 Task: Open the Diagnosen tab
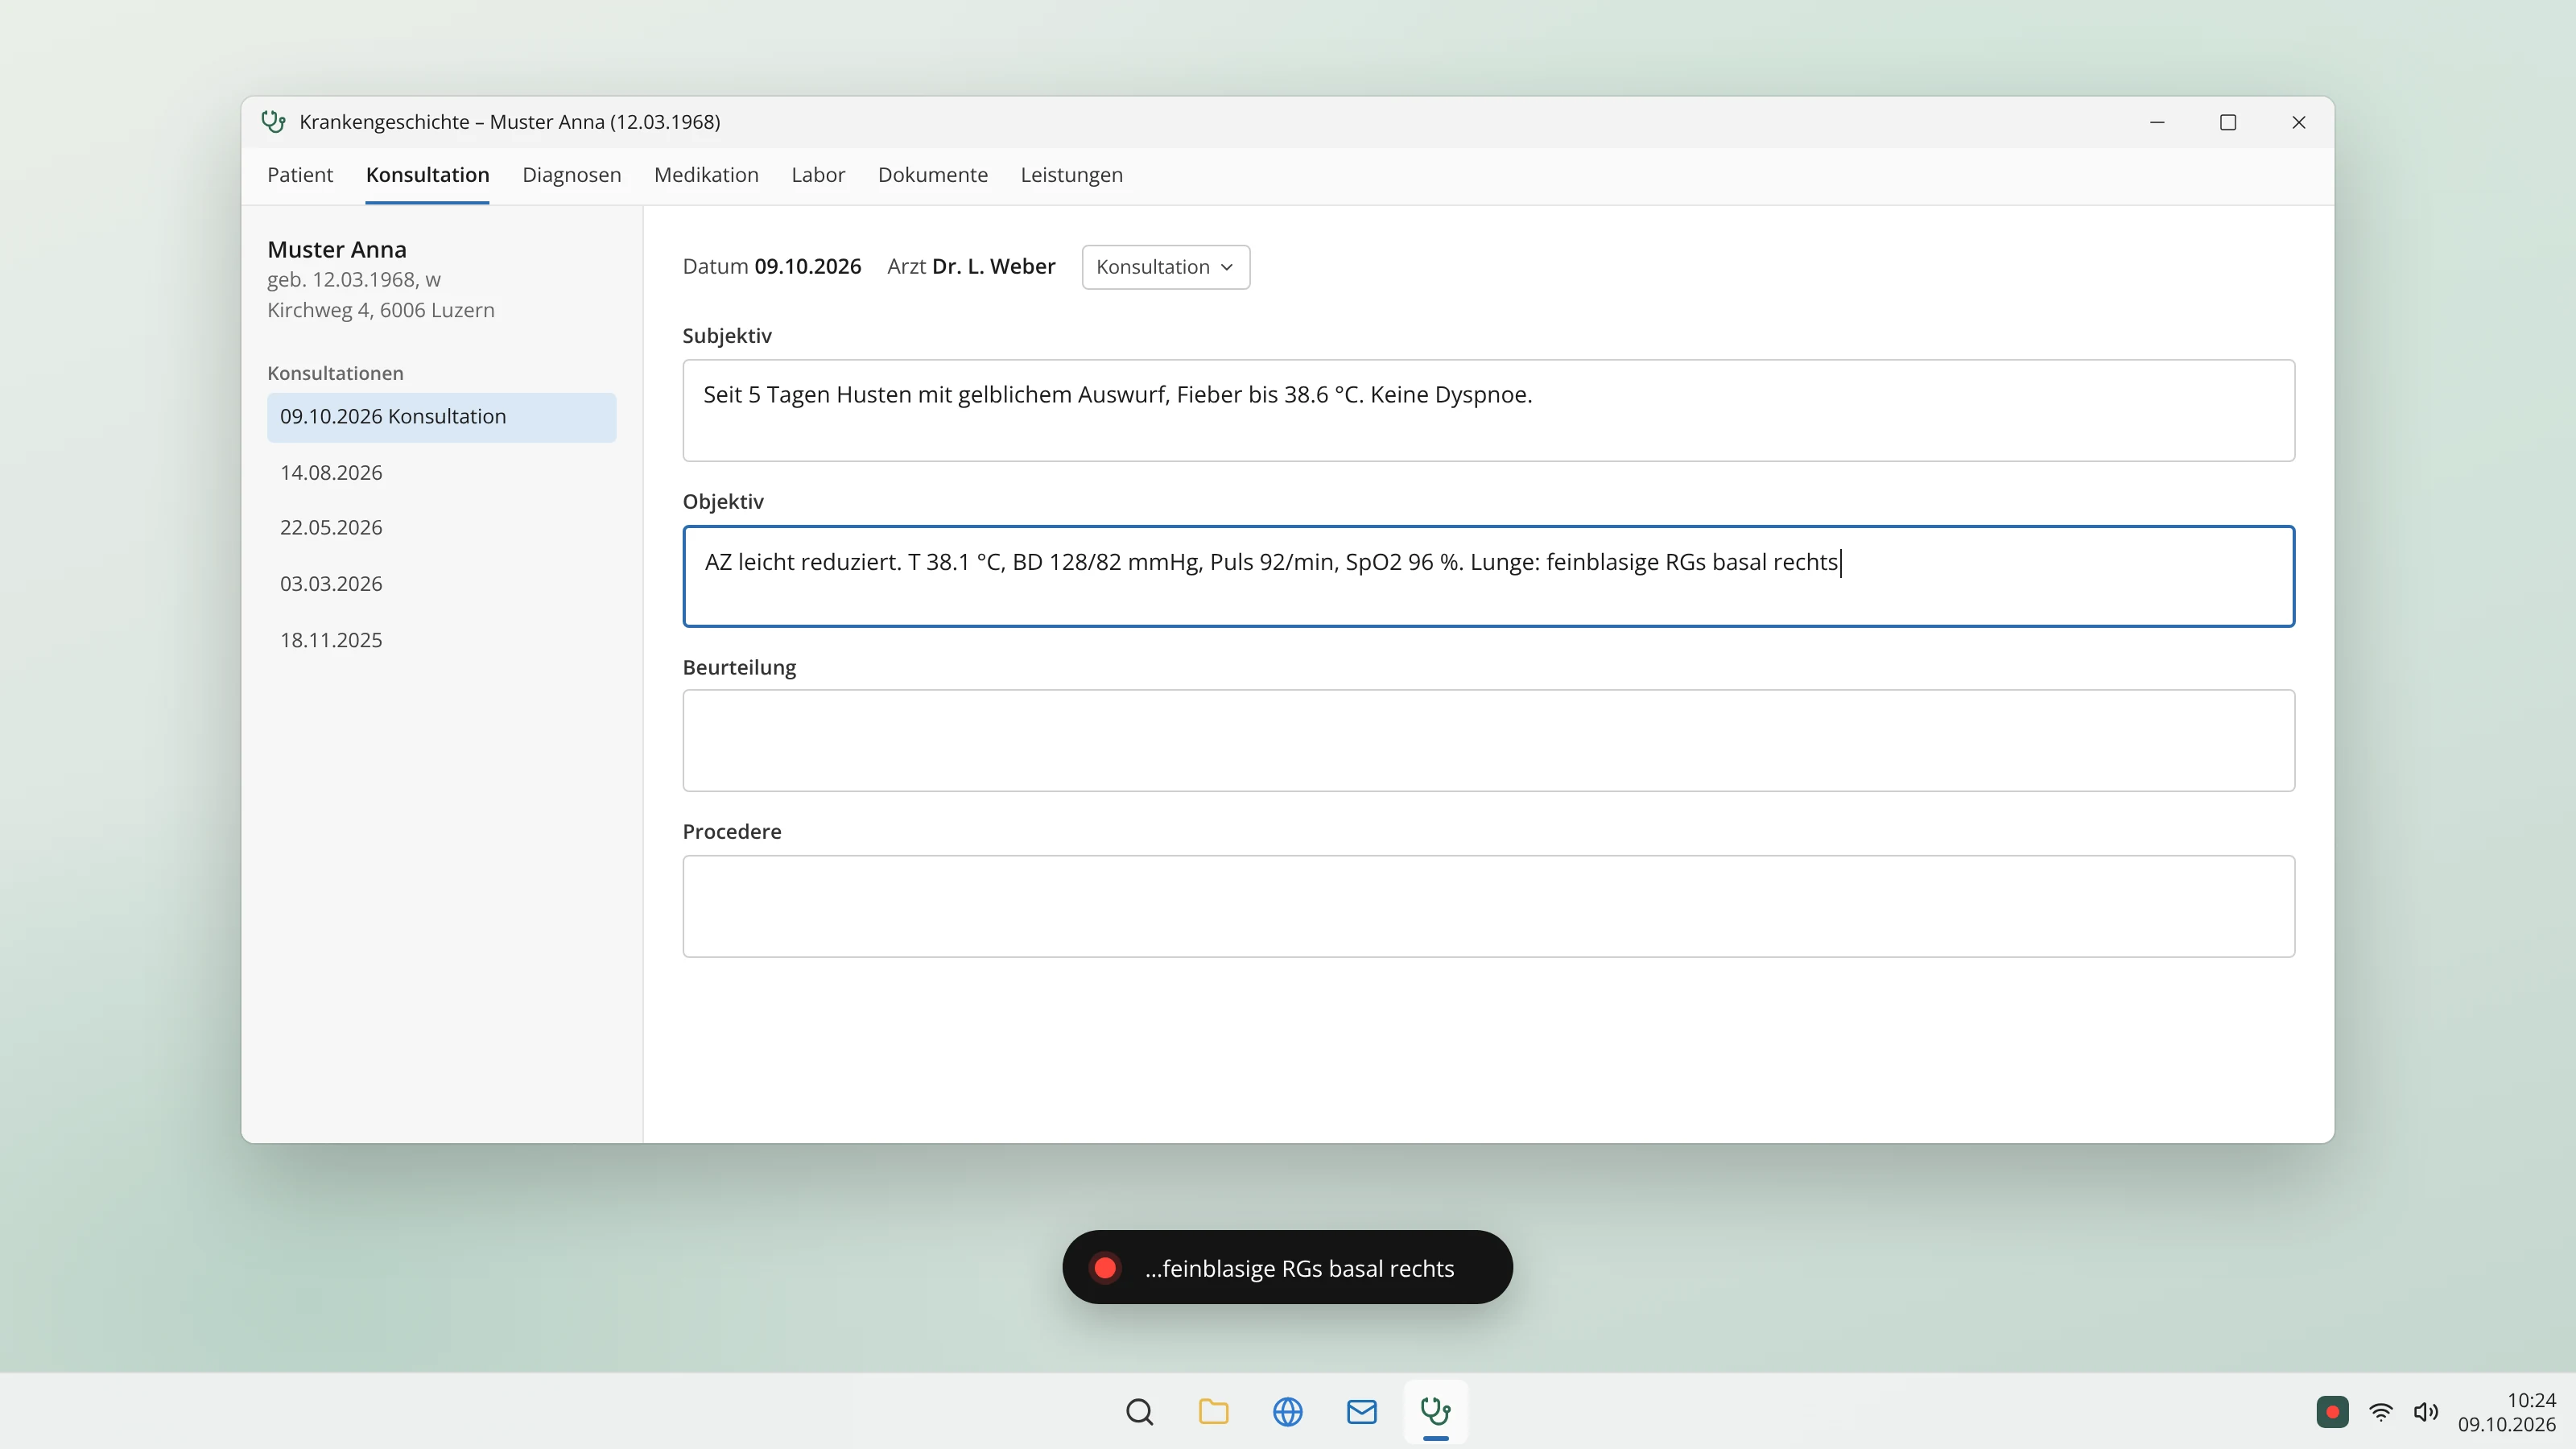click(571, 175)
